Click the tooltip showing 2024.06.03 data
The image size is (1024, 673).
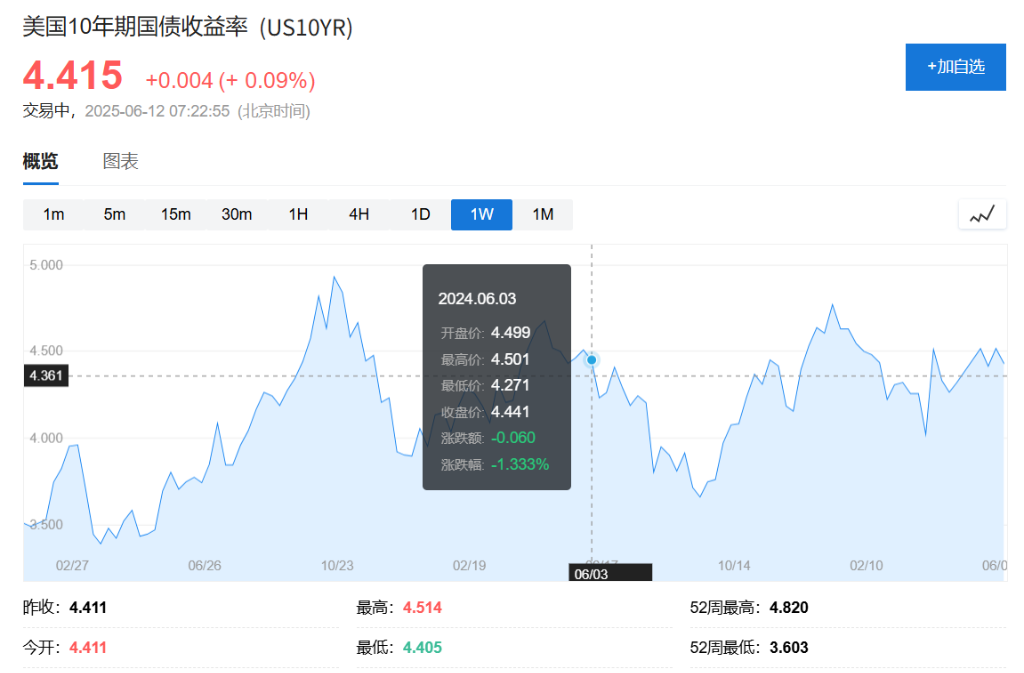tap(497, 378)
